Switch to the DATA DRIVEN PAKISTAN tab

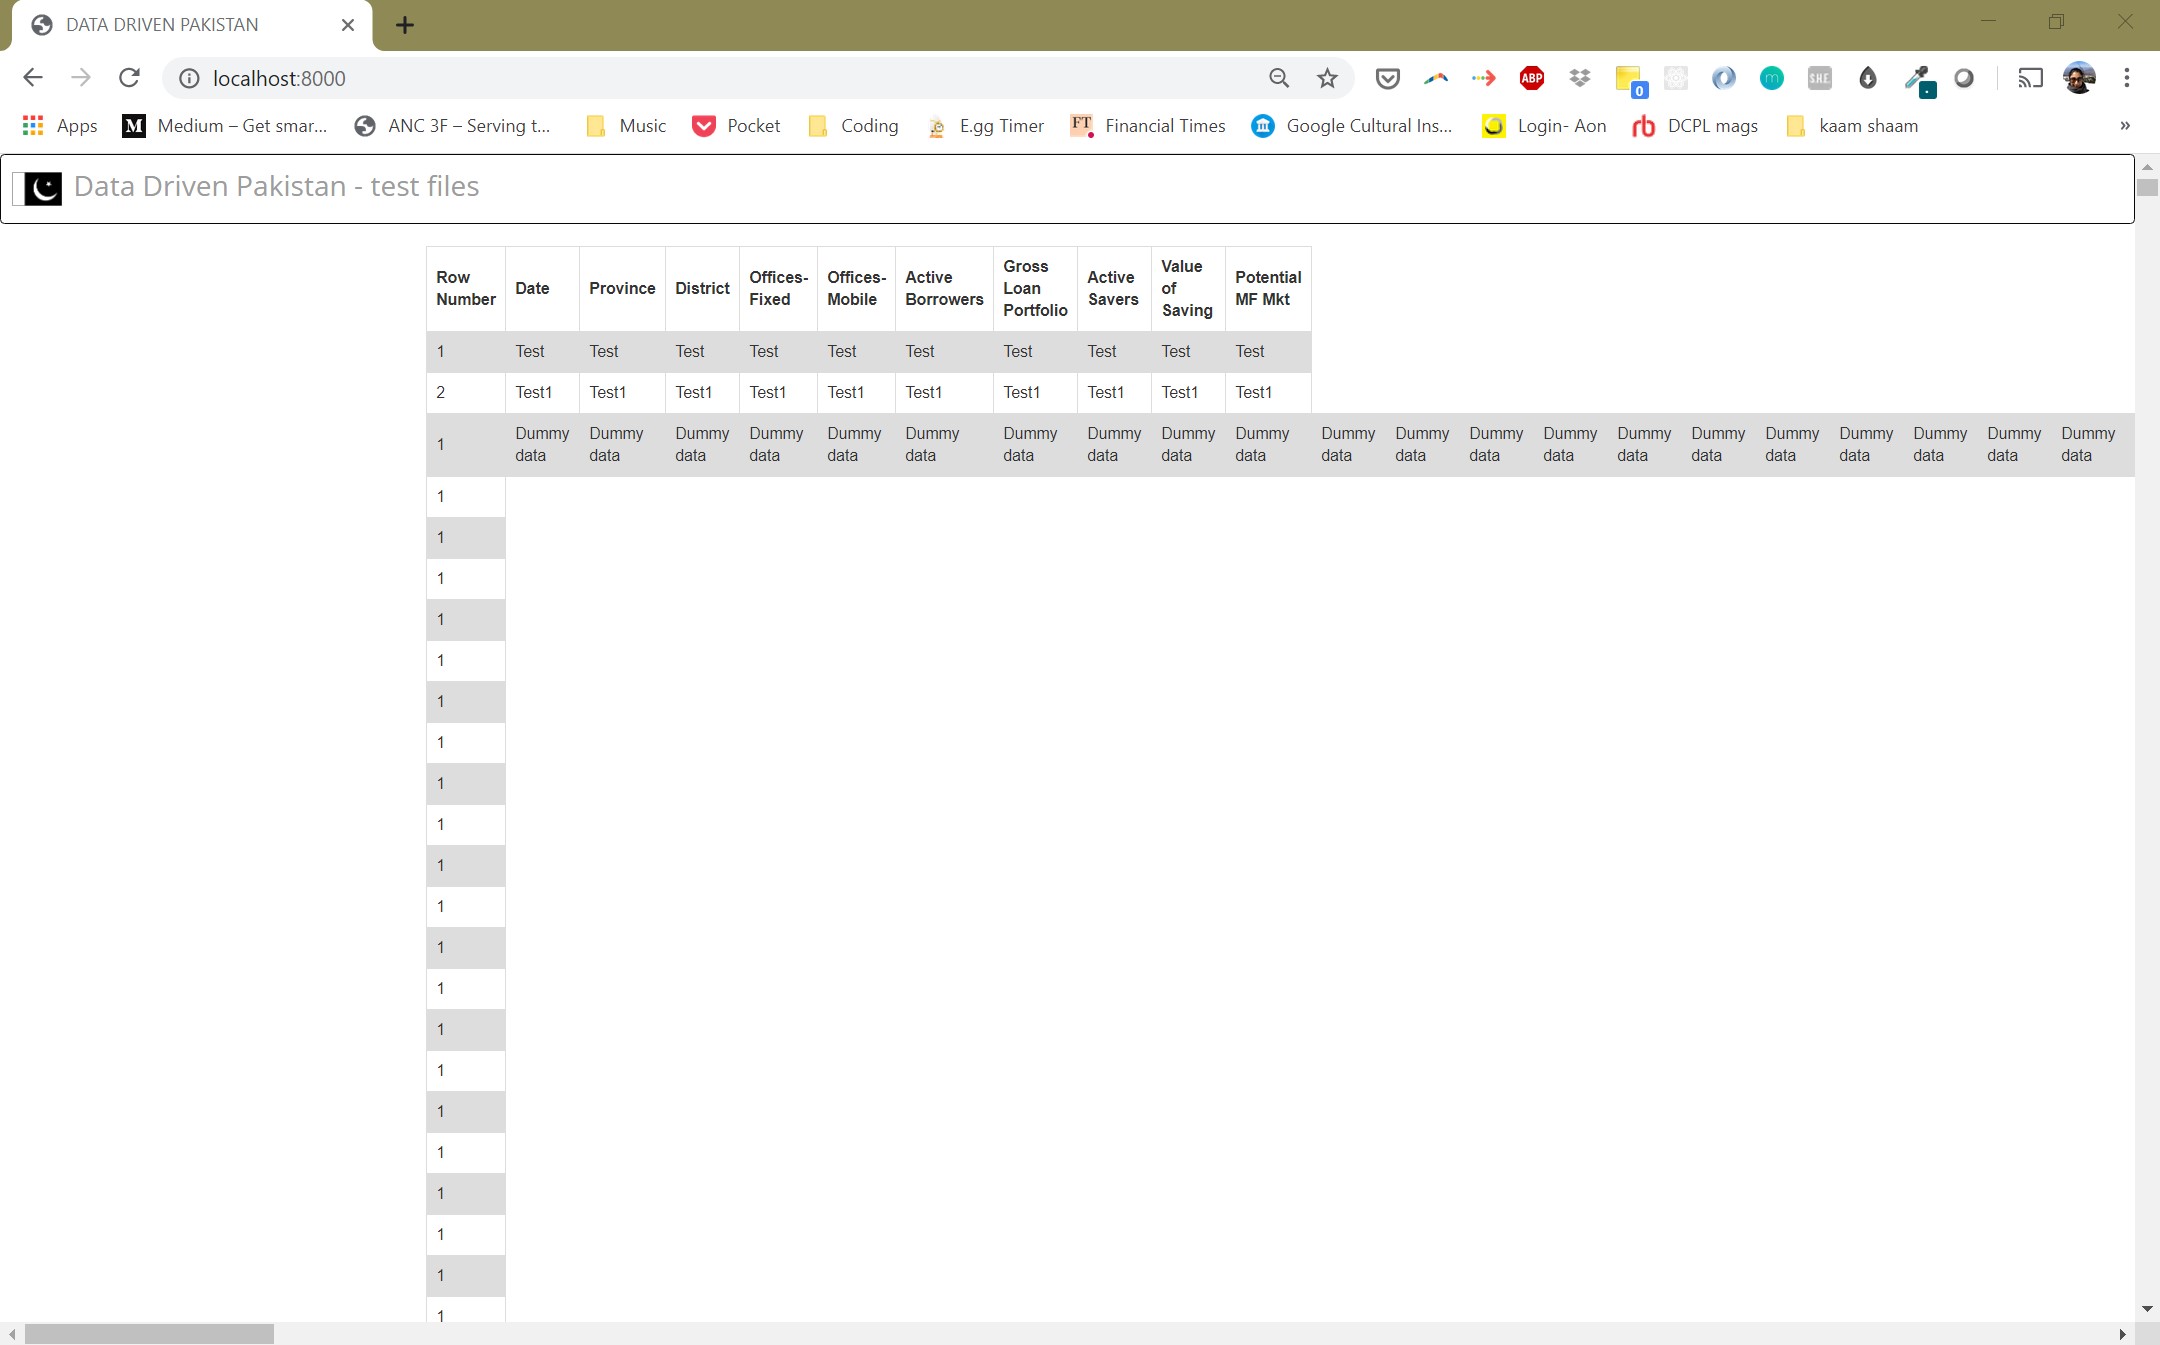tap(162, 25)
